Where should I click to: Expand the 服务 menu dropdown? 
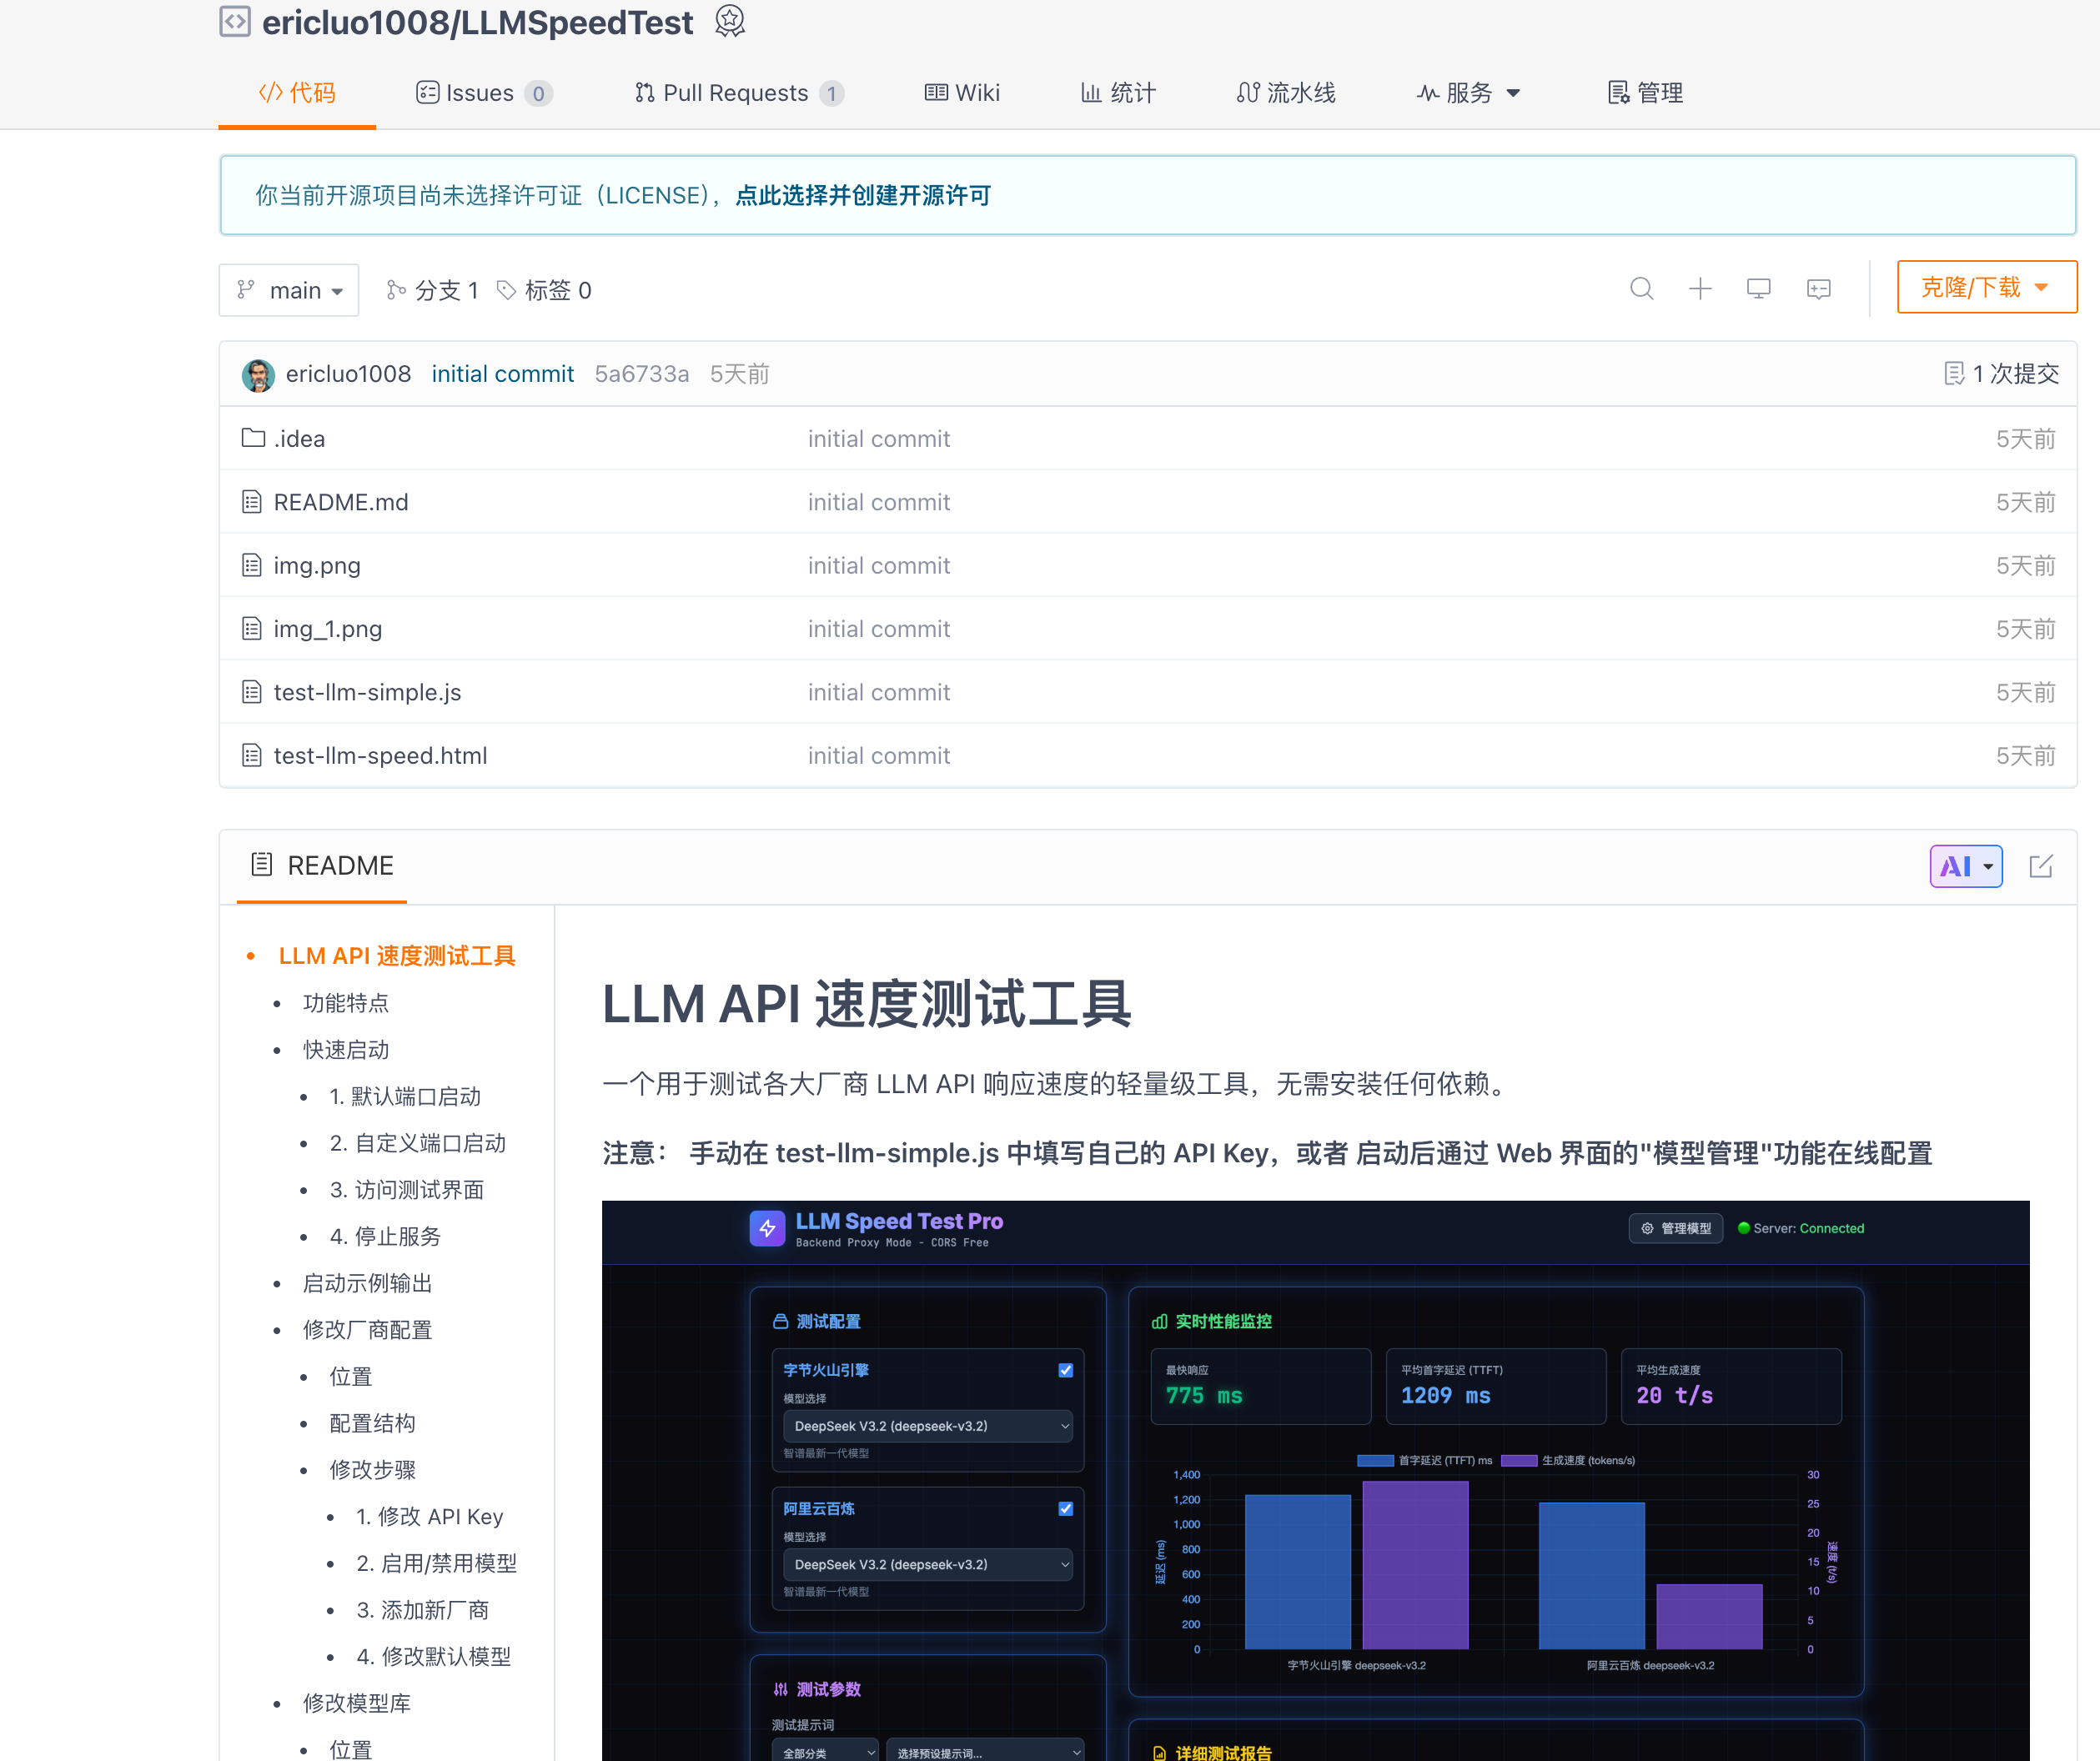click(x=1469, y=93)
